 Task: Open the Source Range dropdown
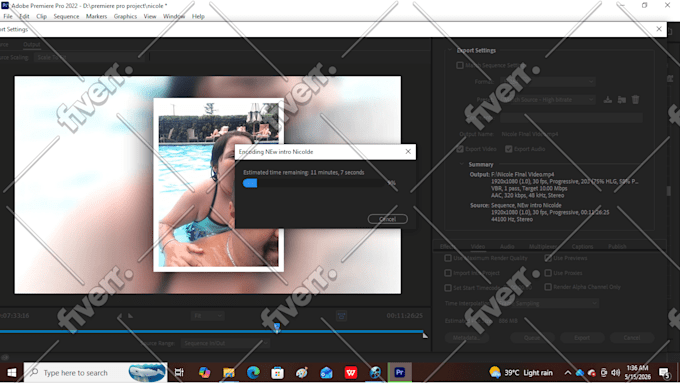(225, 344)
